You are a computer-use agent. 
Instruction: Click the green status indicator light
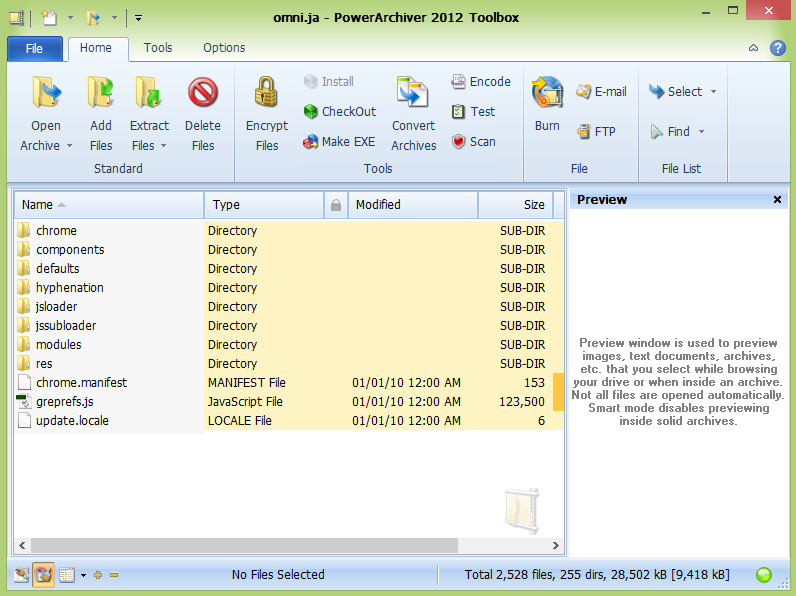[764, 575]
